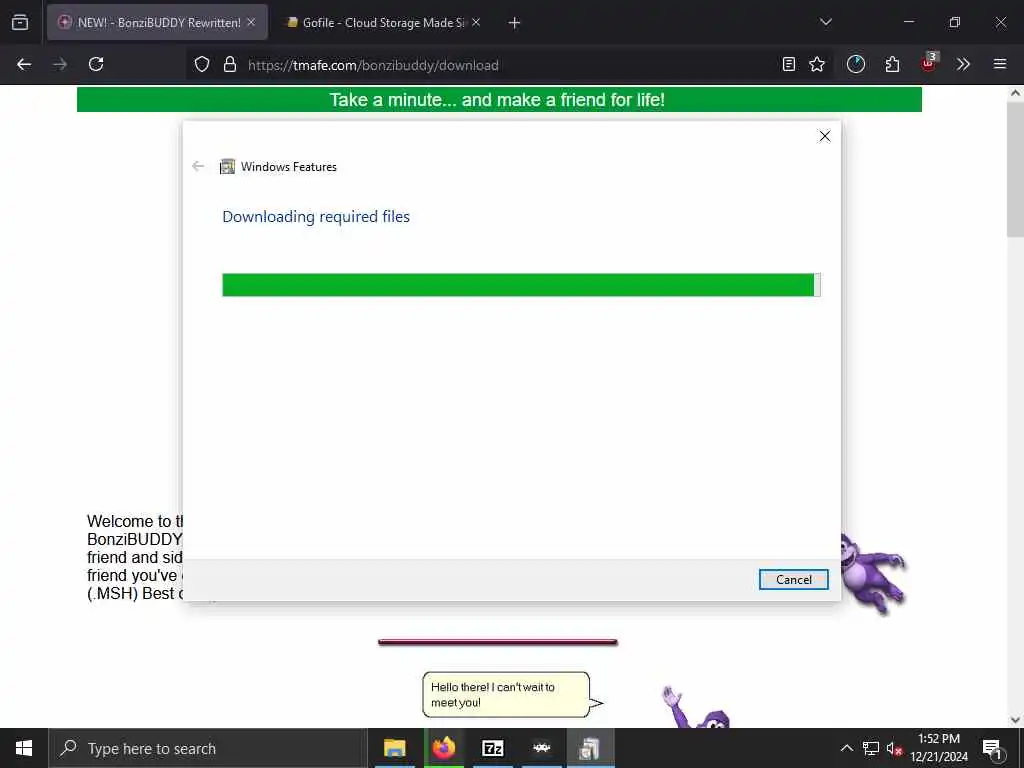
Task: Open the Windows Start menu
Action: [24, 748]
